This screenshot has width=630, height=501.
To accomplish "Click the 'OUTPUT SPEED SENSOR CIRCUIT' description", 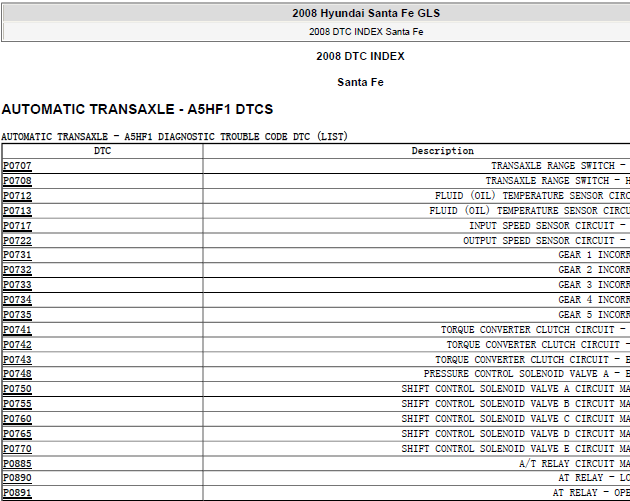I will click(539, 241).
